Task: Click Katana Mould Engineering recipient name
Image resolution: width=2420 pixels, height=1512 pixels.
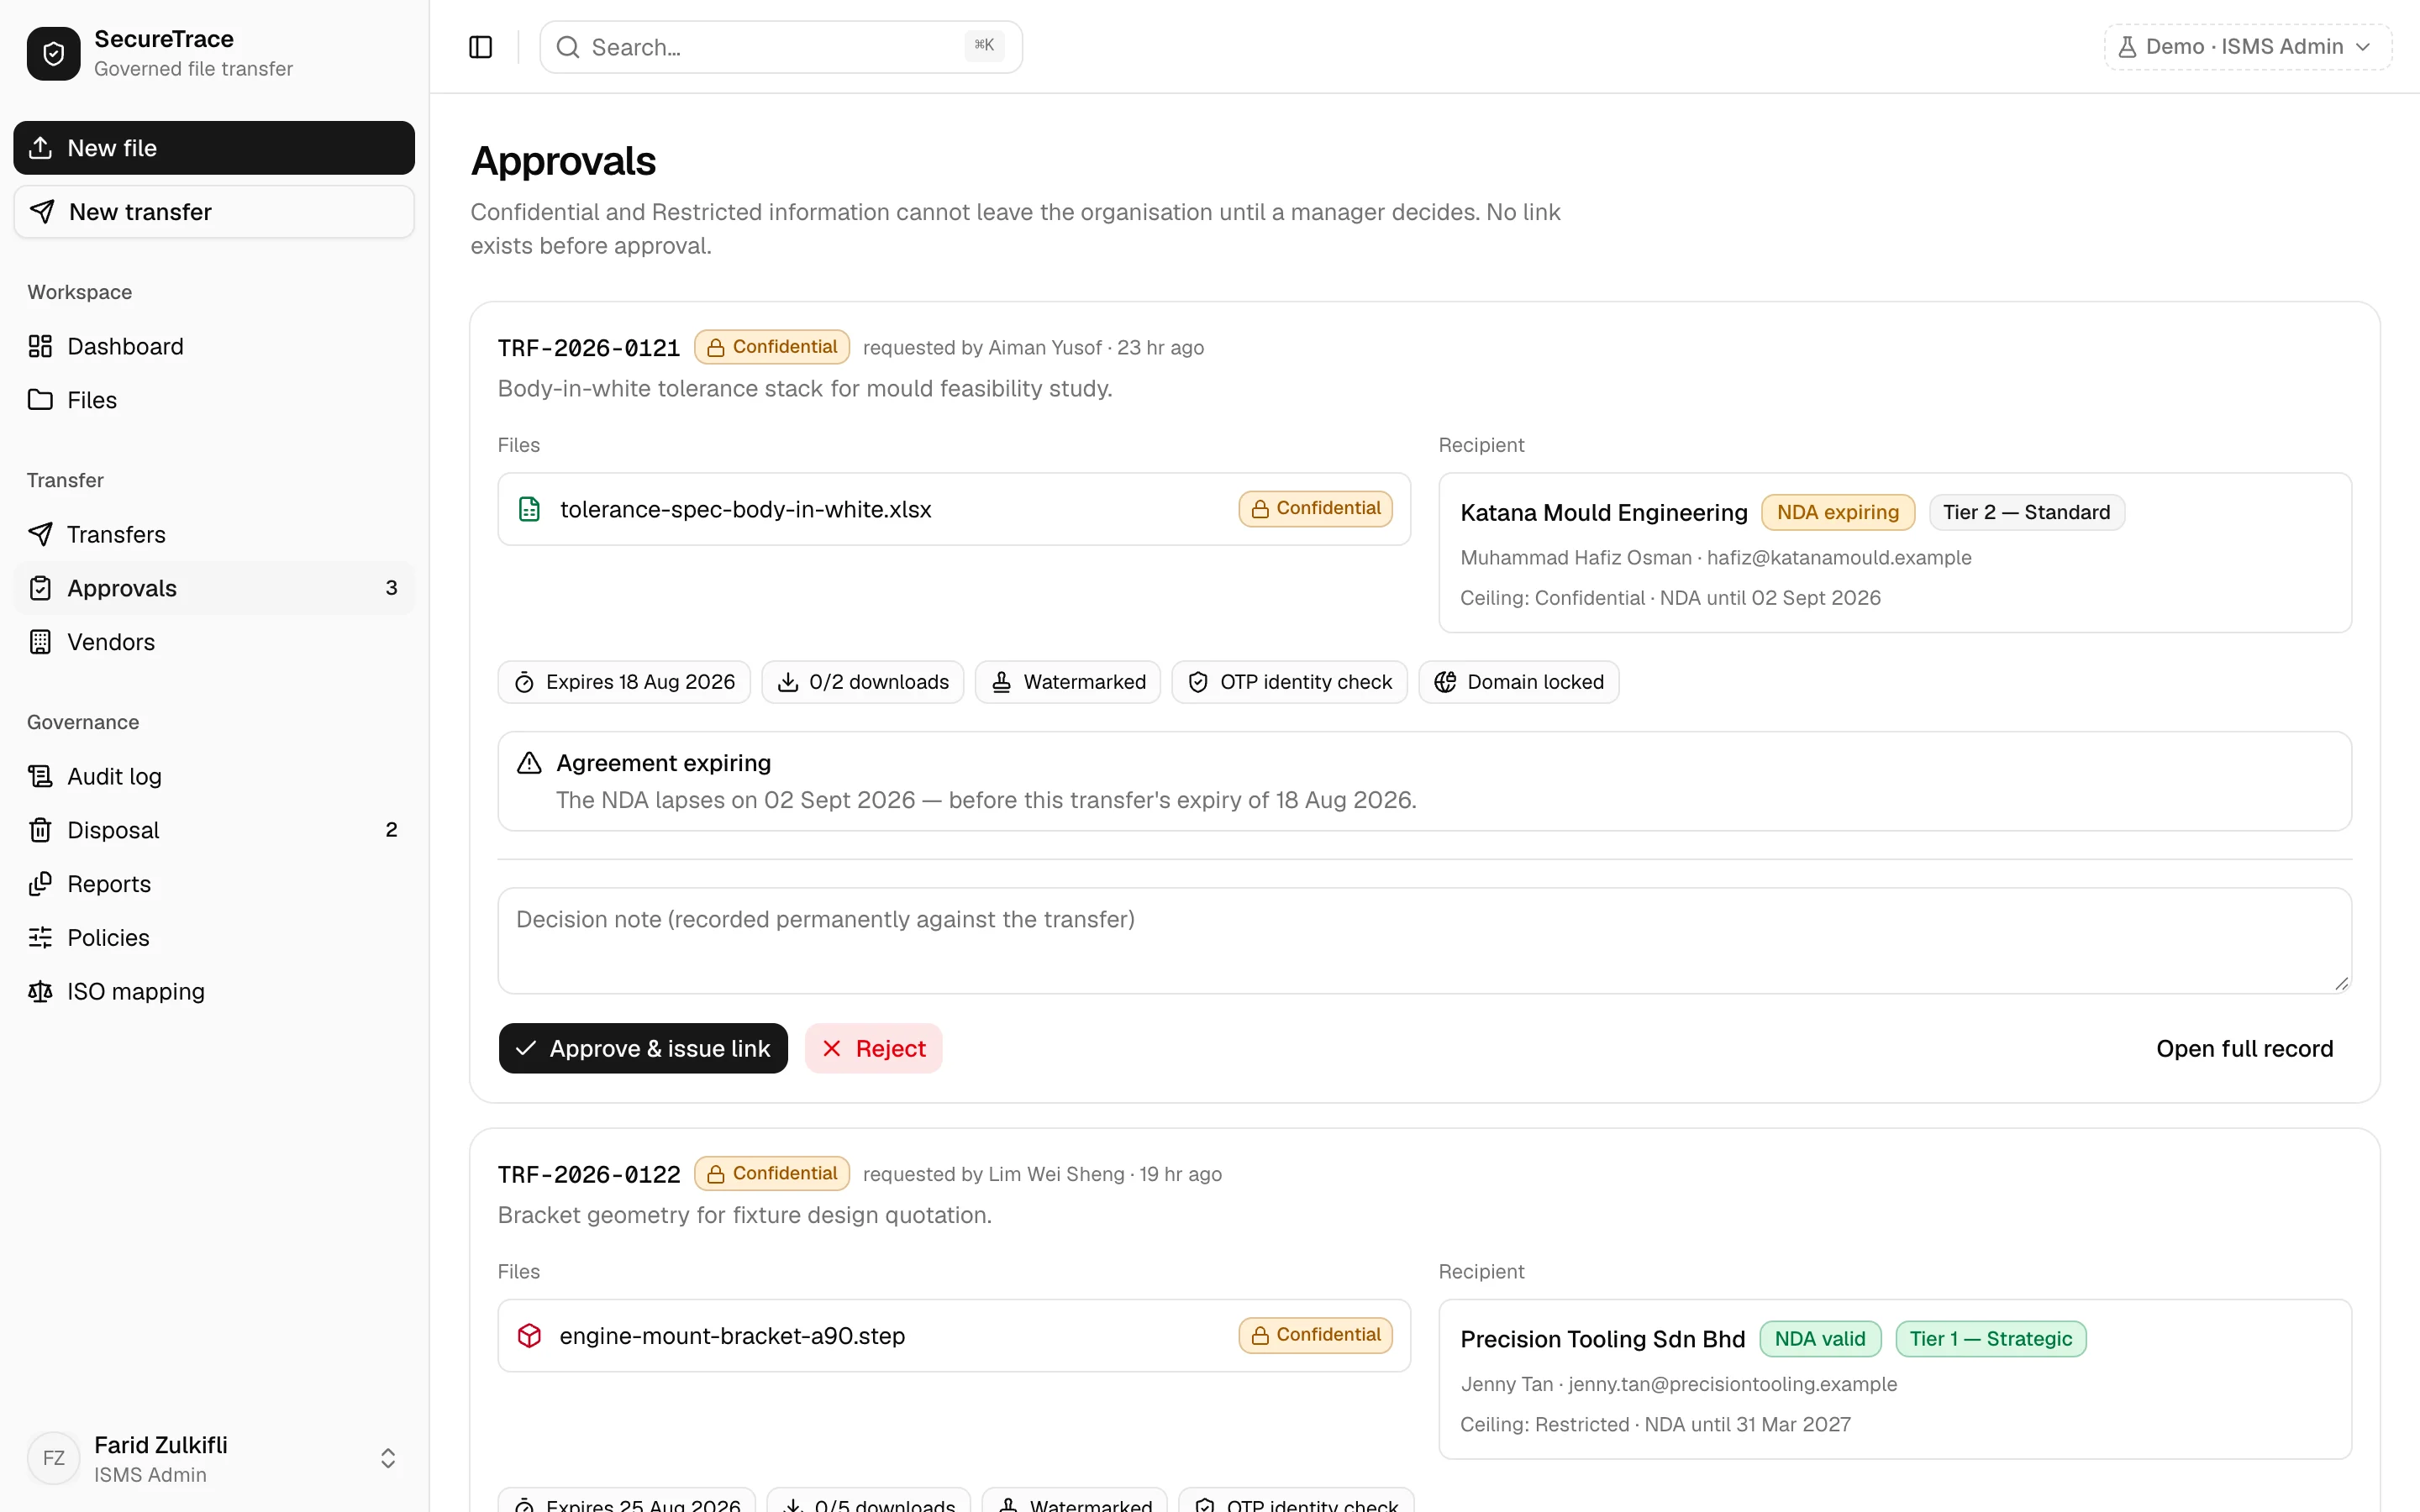Action: point(1603,512)
